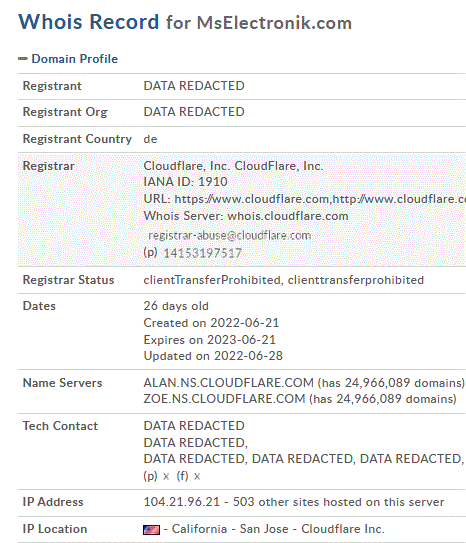The image size is (466, 543).
Task: Click the Registrant label
Action: tap(52, 86)
